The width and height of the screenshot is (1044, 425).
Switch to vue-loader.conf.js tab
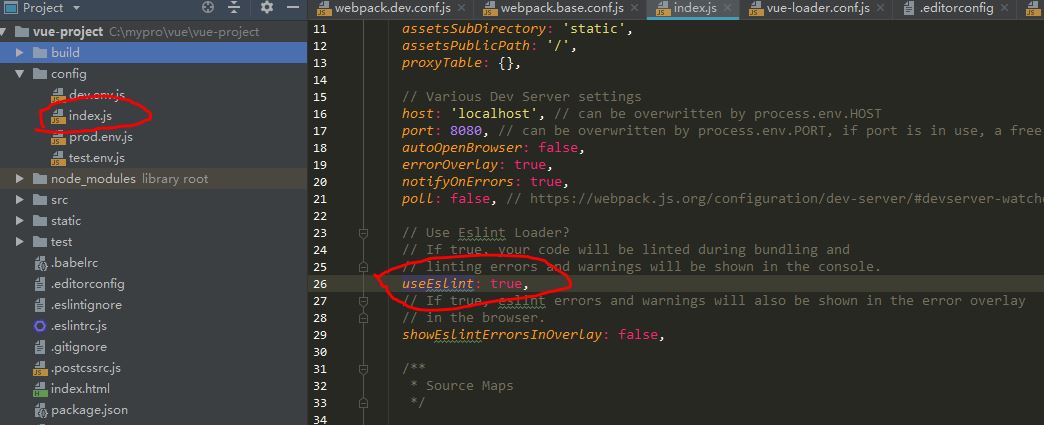coord(823,9)
